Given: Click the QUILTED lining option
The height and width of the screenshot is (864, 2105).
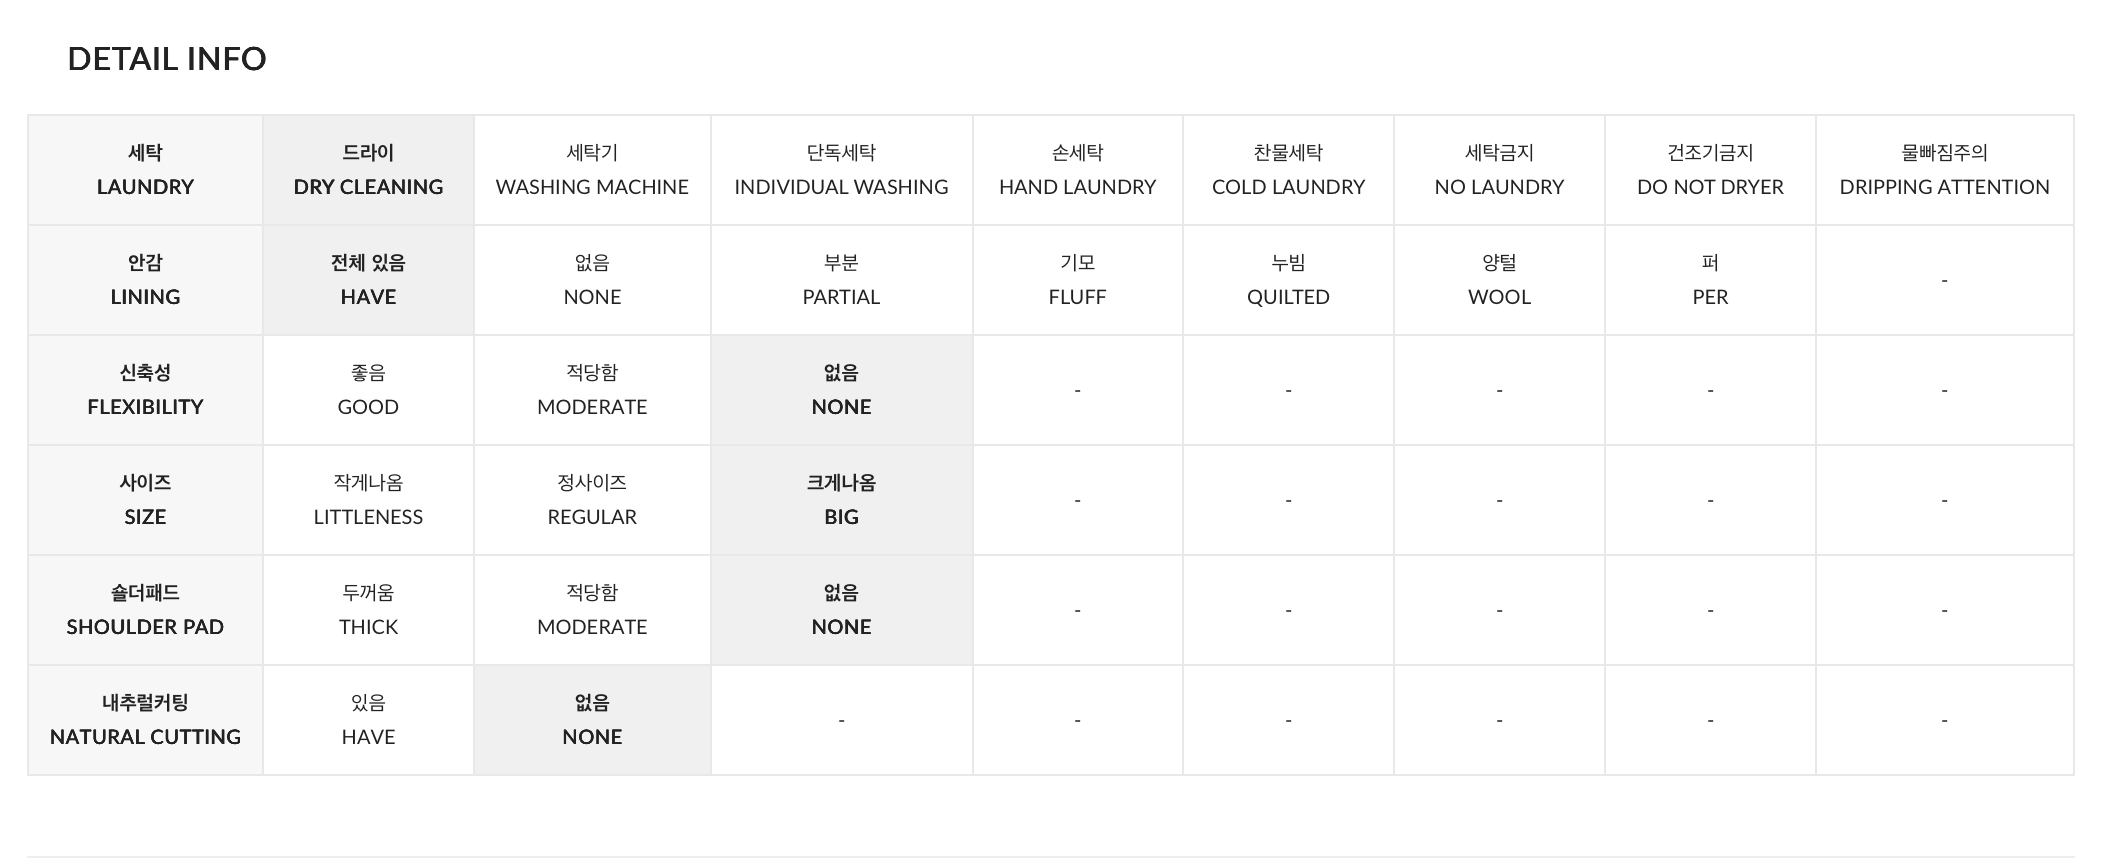Looking at the screenshot, I should tap(1288, 280).
